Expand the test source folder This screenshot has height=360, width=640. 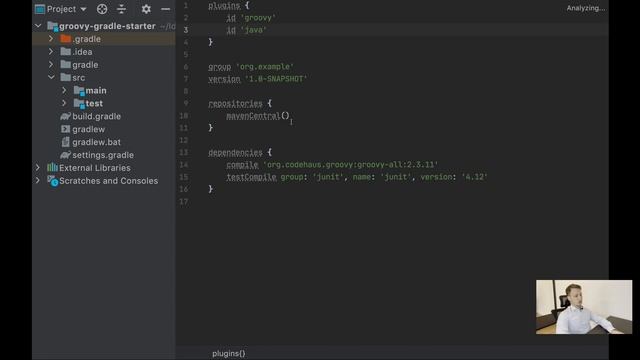64,103
